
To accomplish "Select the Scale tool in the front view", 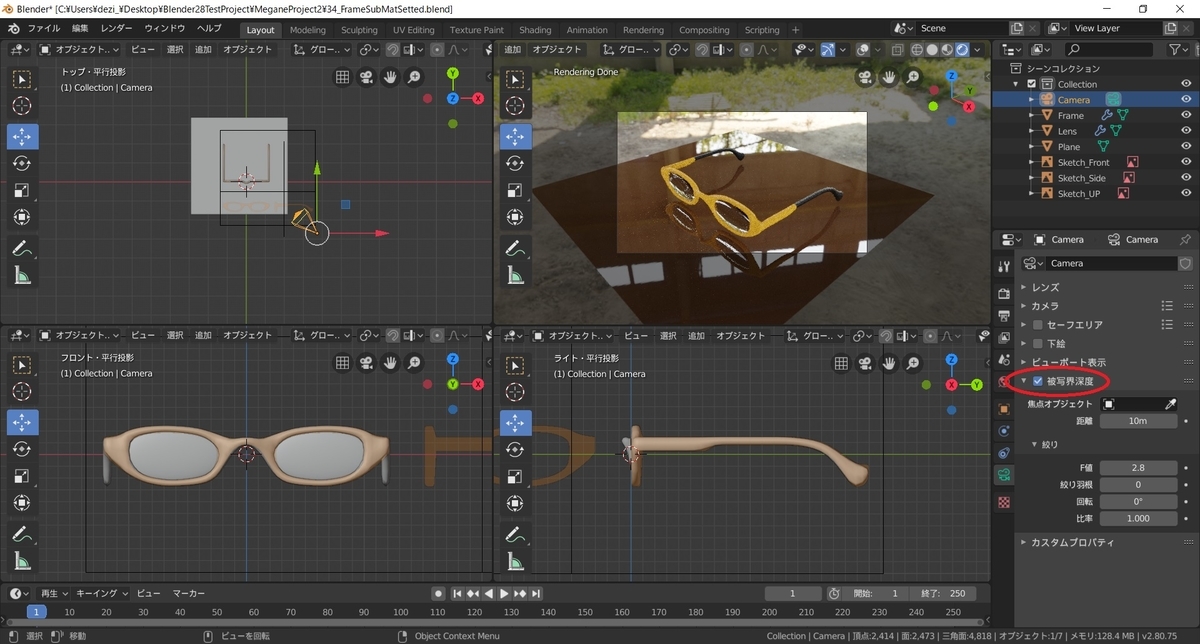I will (x=22, y=476).
